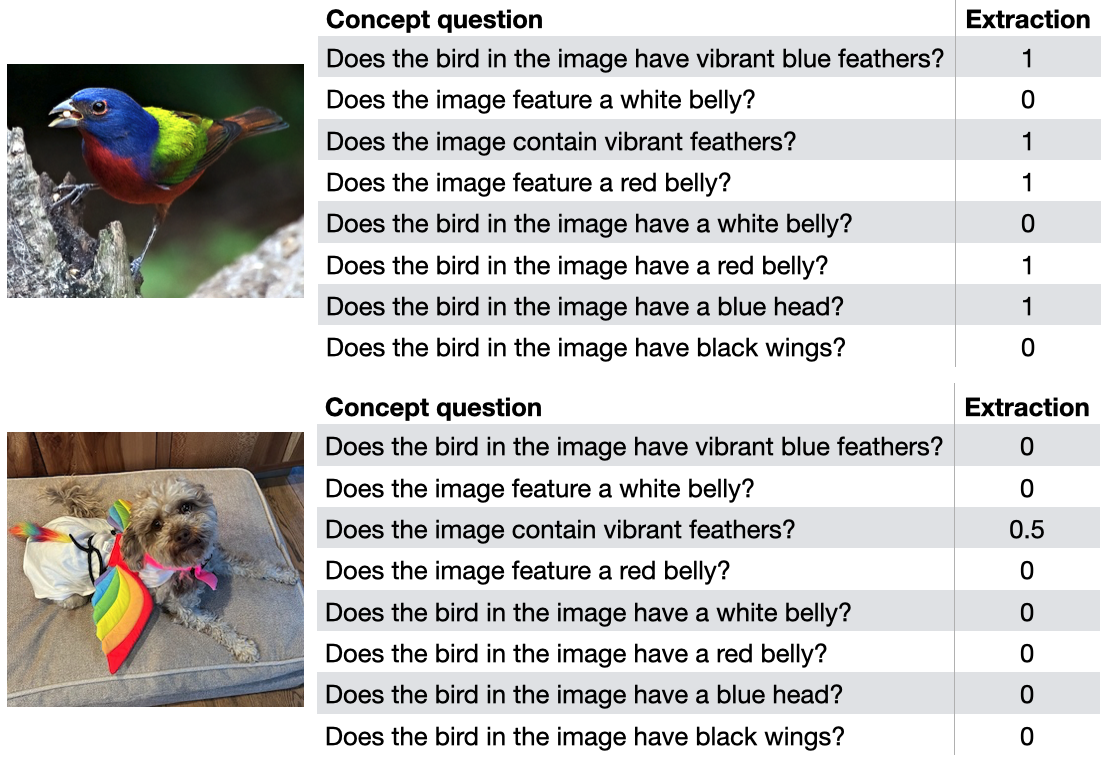
Task: Select the 'Extraction' header in the top table
Action: coord(1027,19)
